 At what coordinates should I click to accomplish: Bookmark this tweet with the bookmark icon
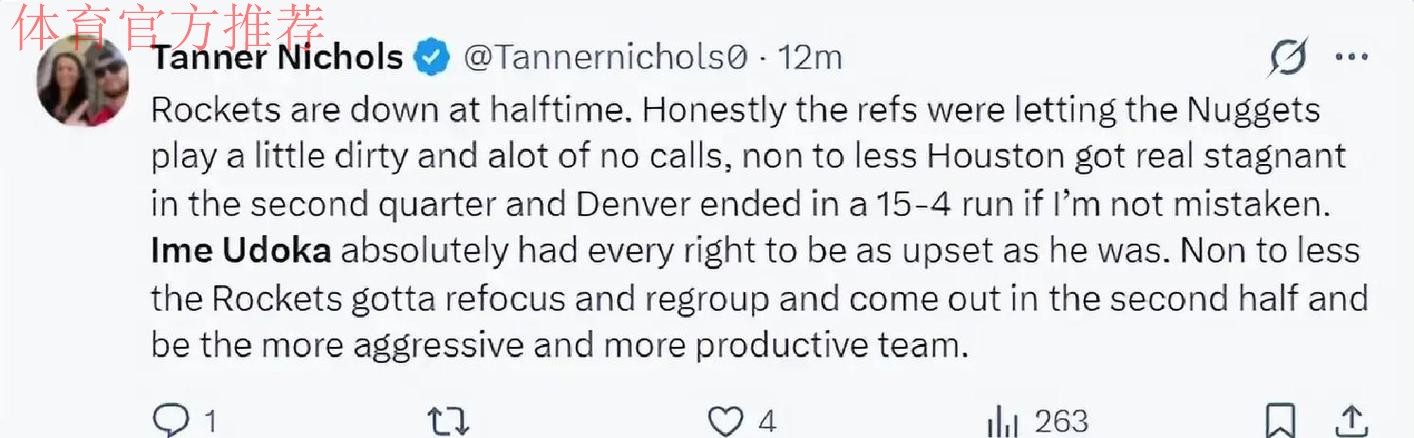(x=1280, y=420)
